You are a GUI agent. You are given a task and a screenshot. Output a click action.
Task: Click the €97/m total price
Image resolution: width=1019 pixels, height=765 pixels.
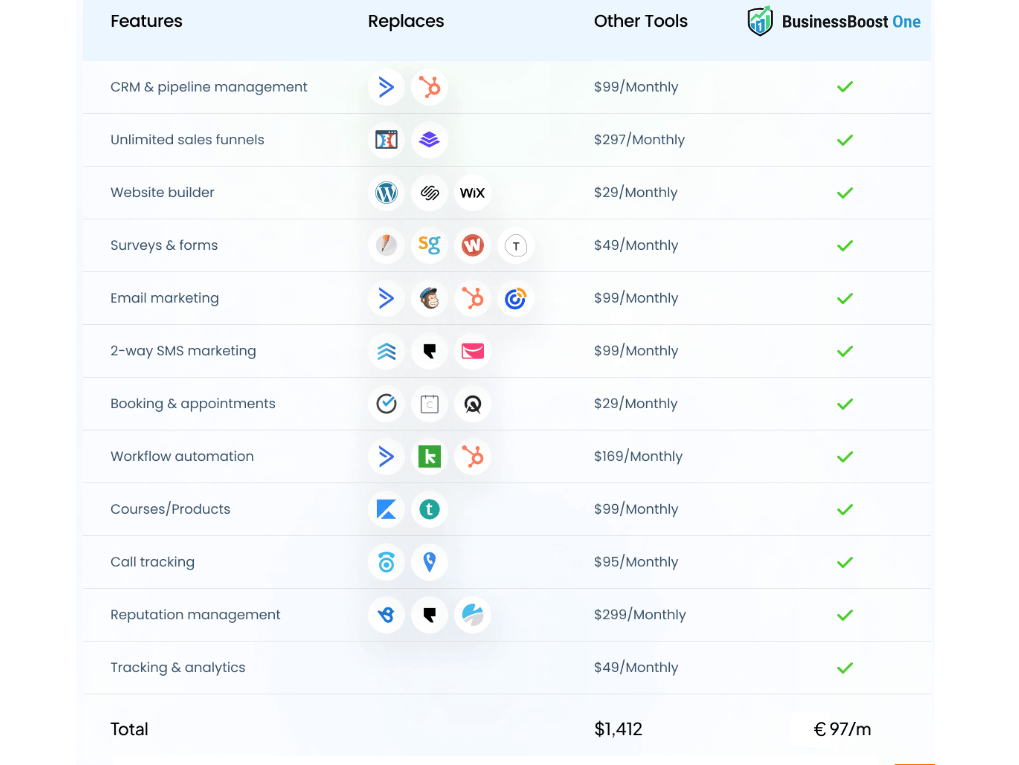tap(842, 729)
